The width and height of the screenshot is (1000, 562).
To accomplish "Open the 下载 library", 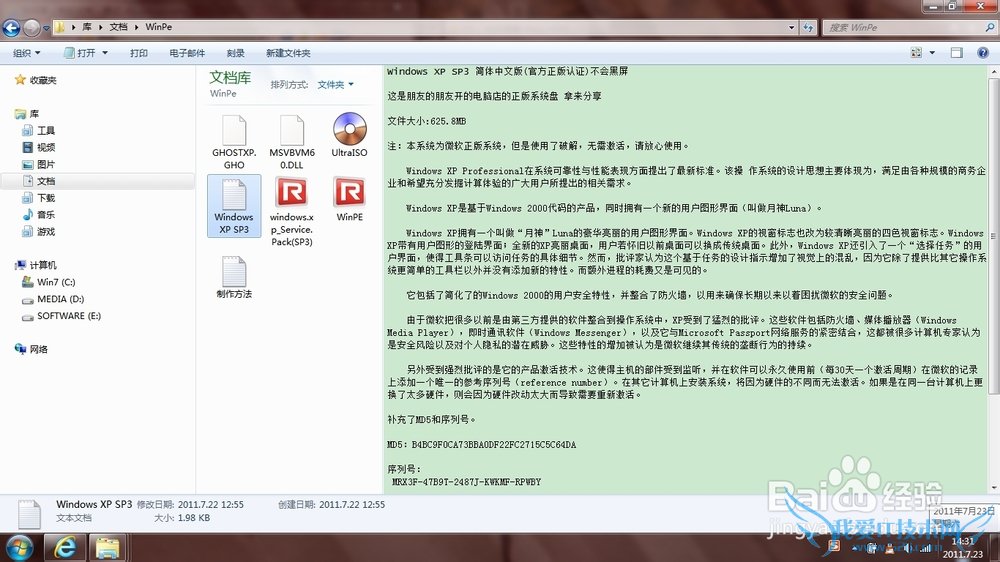I will point(38,198).
